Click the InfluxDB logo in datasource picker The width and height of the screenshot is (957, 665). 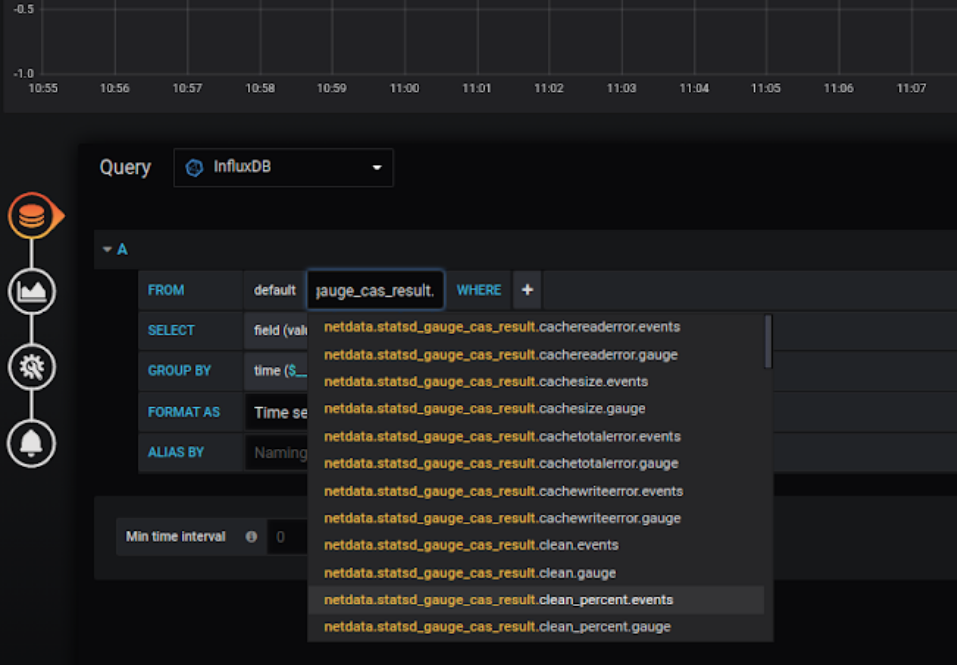click(196, 168)
